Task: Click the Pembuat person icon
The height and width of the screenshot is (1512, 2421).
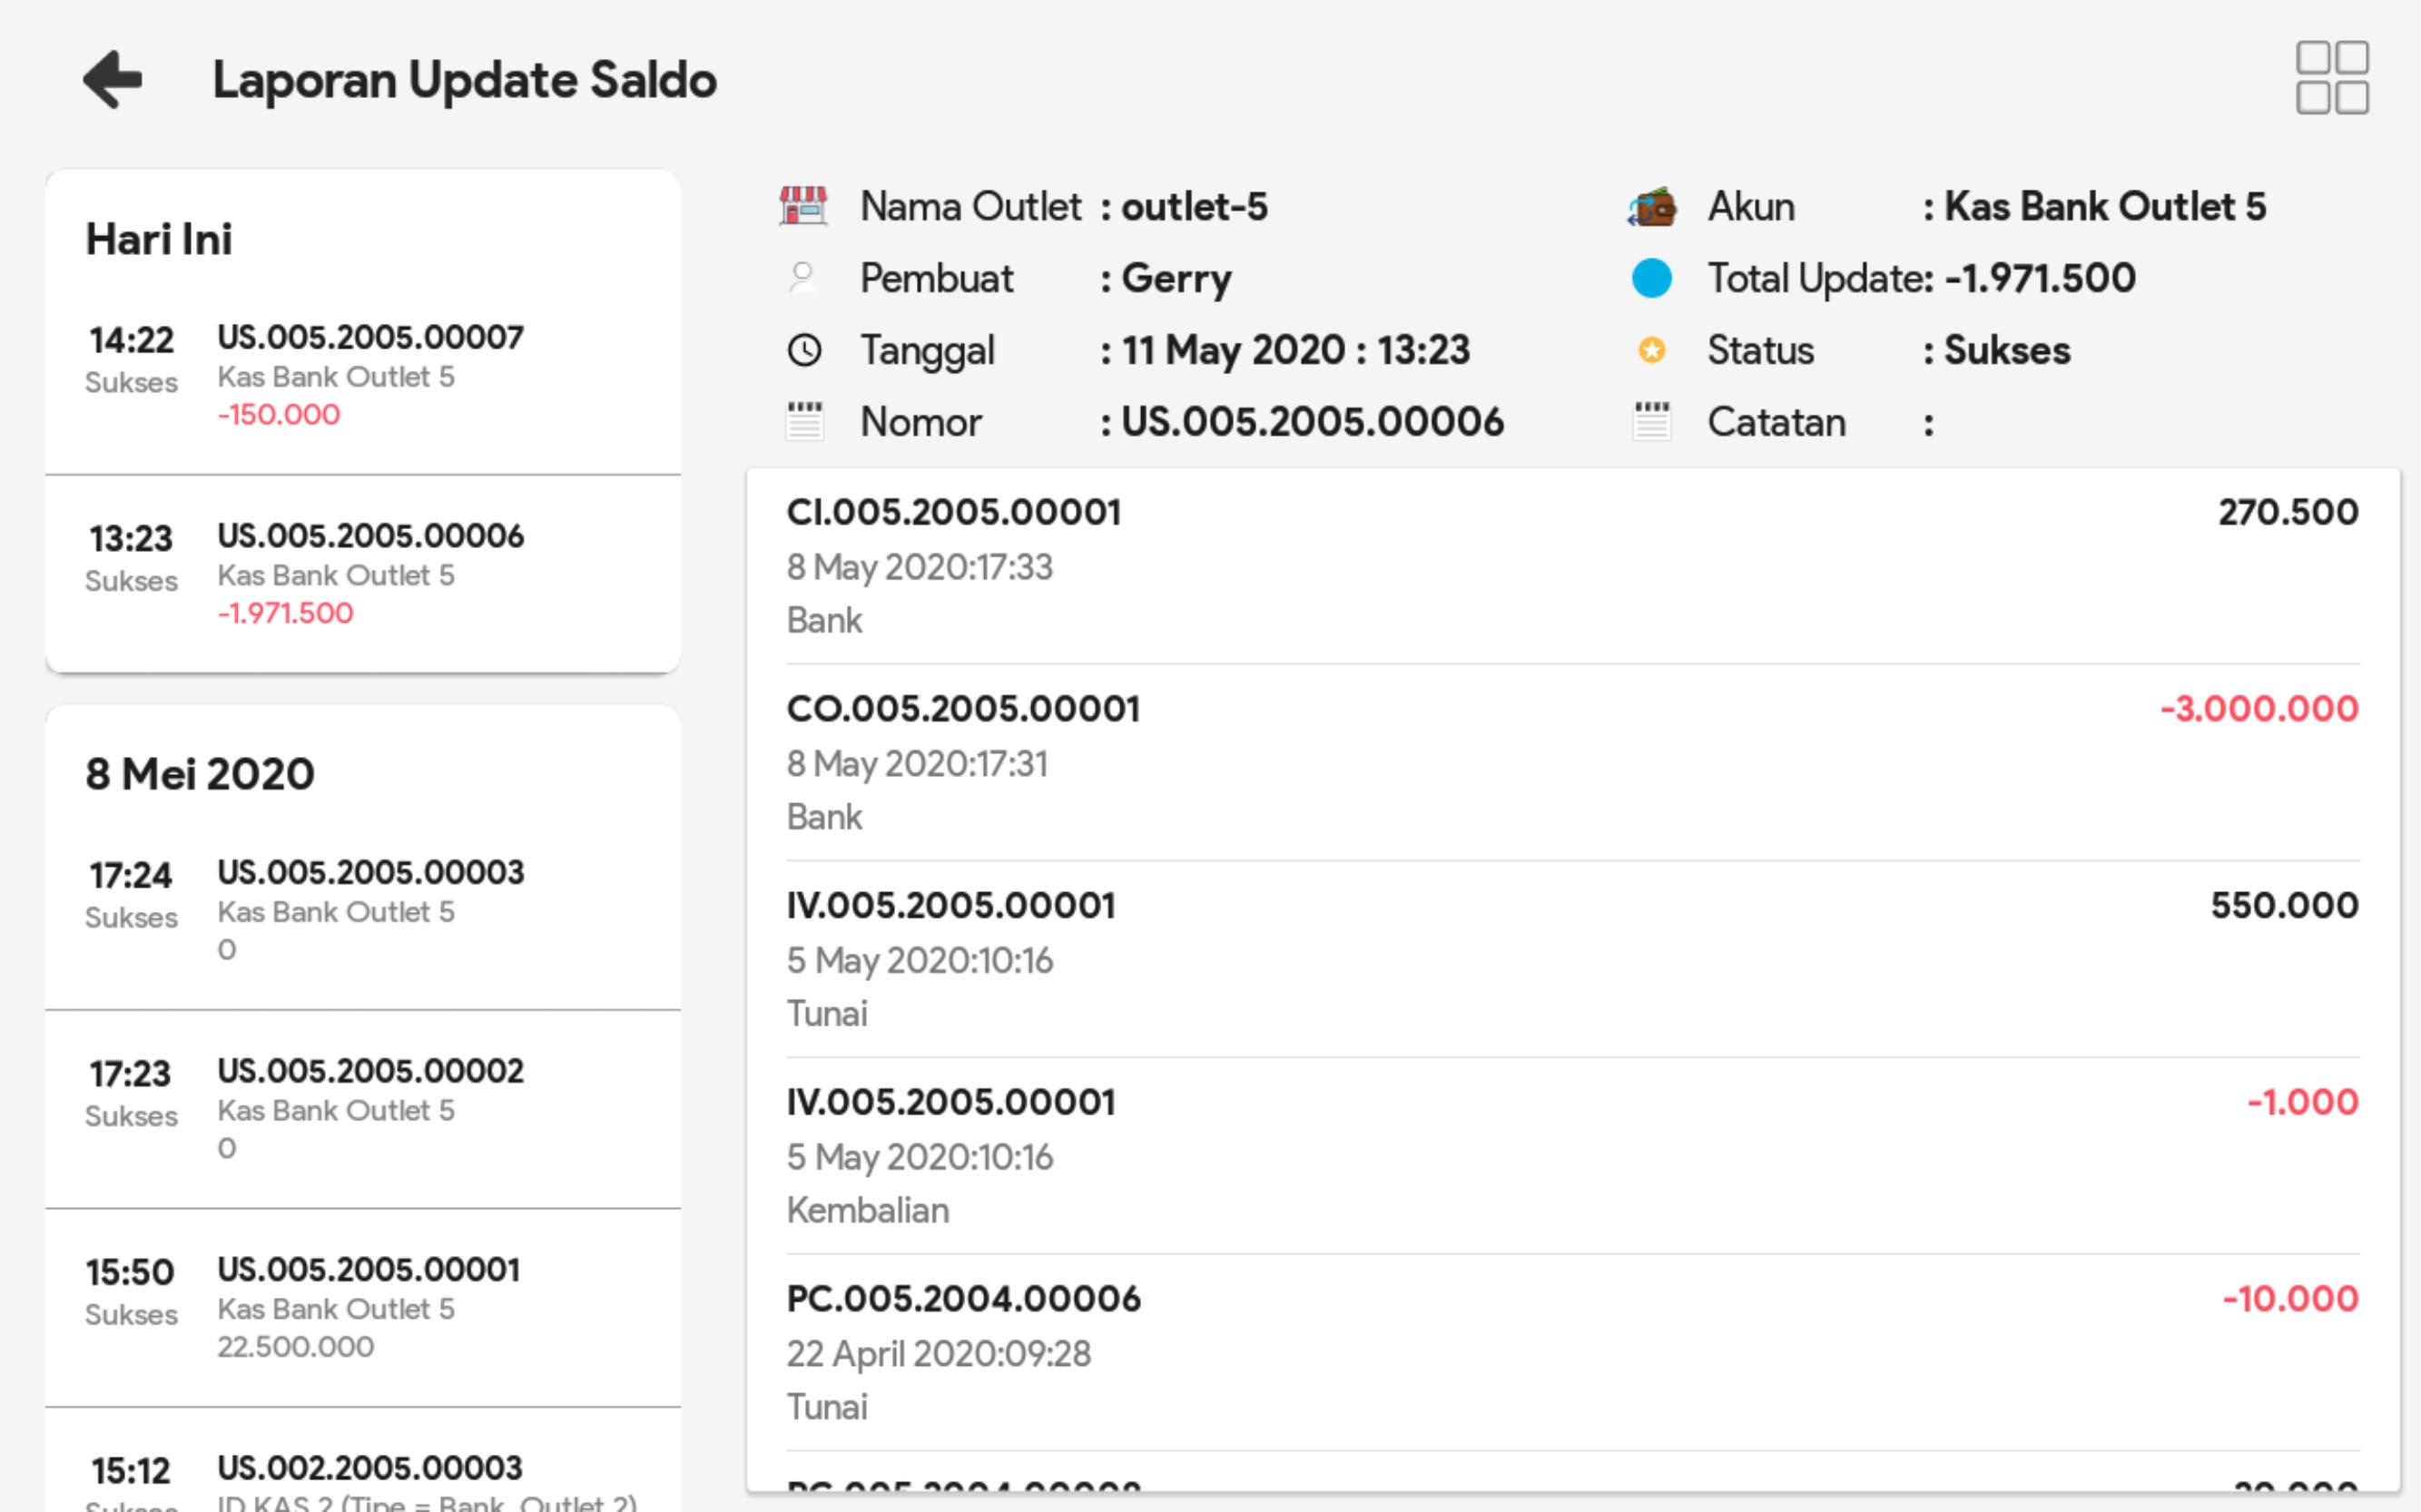Action: [802, 277]
